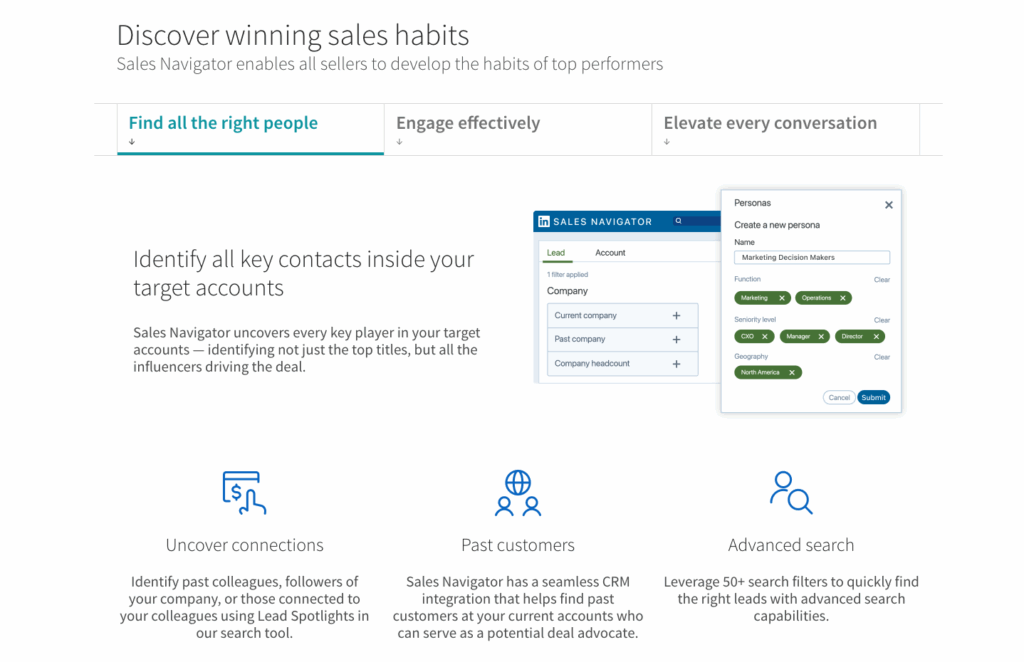Click the Past customers globe-people icon
This screenshot has width=1024, height=662.
click(x=517, y=492)
